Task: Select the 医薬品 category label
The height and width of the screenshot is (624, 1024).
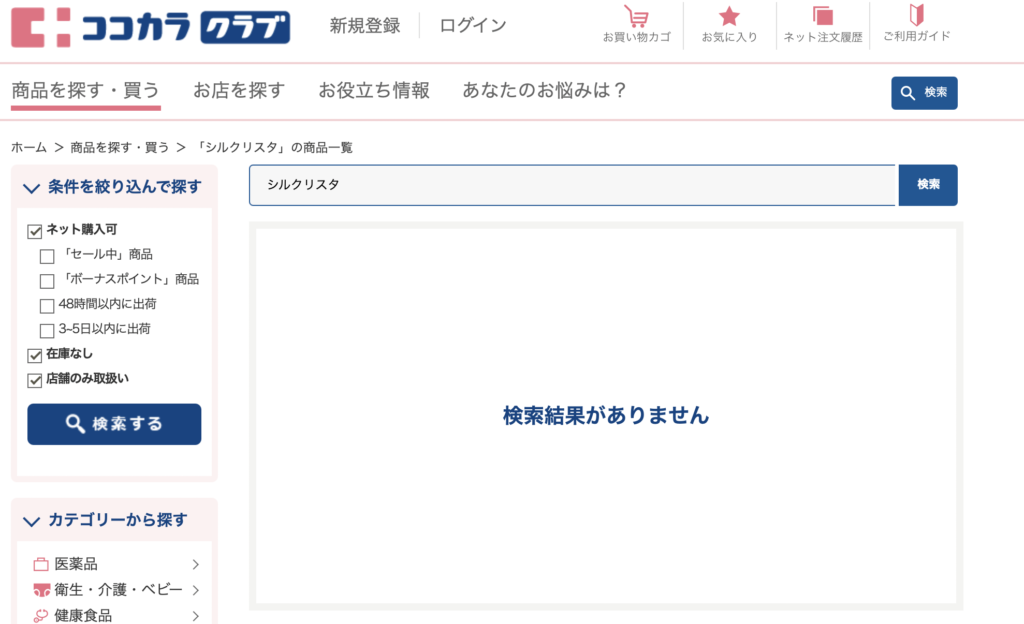Action: (76, 564)
